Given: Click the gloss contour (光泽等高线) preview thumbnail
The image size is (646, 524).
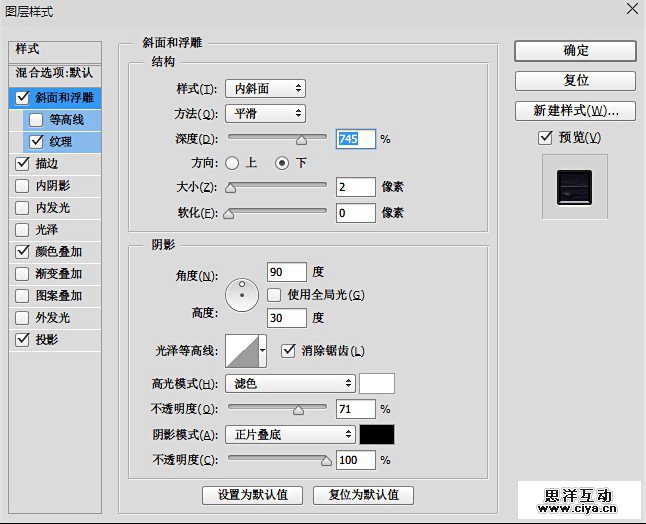Looking at the screenshot, I should click(241, 351).
